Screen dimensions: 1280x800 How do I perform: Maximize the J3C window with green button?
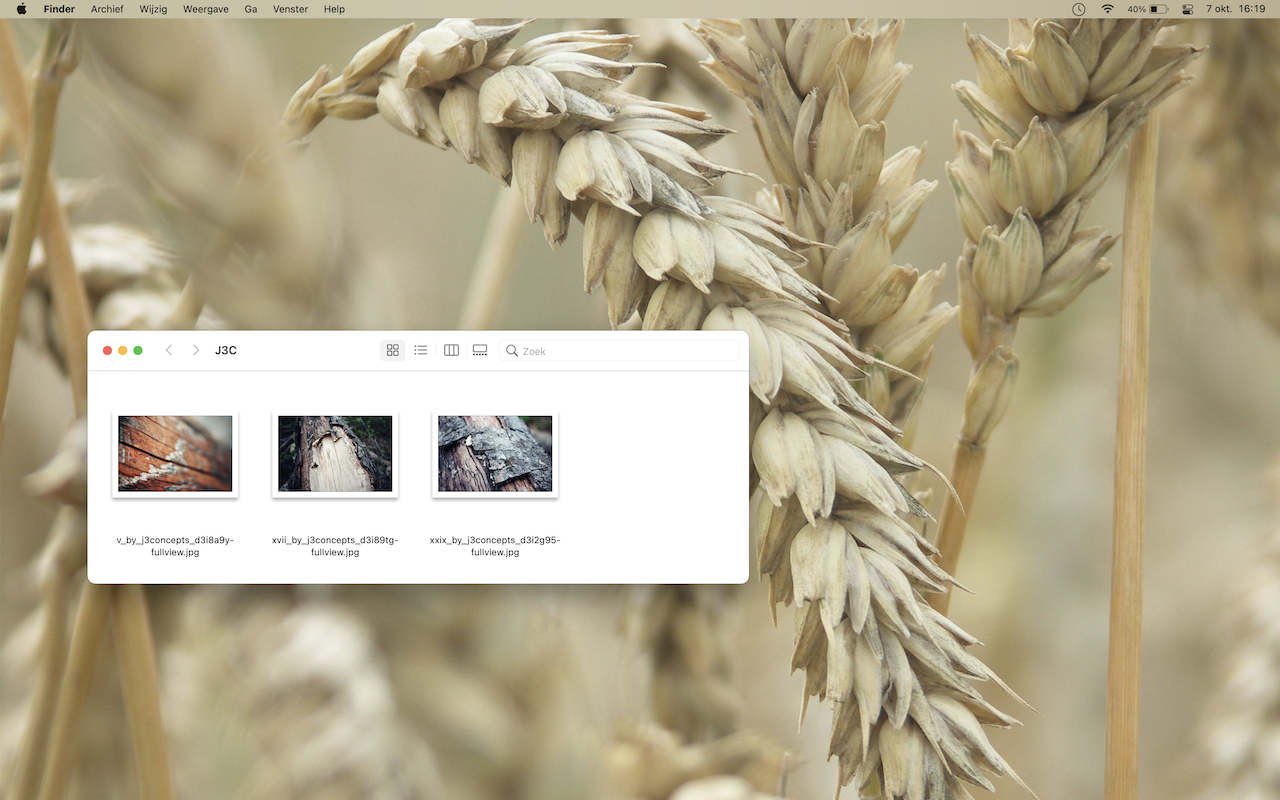(138, 350)
